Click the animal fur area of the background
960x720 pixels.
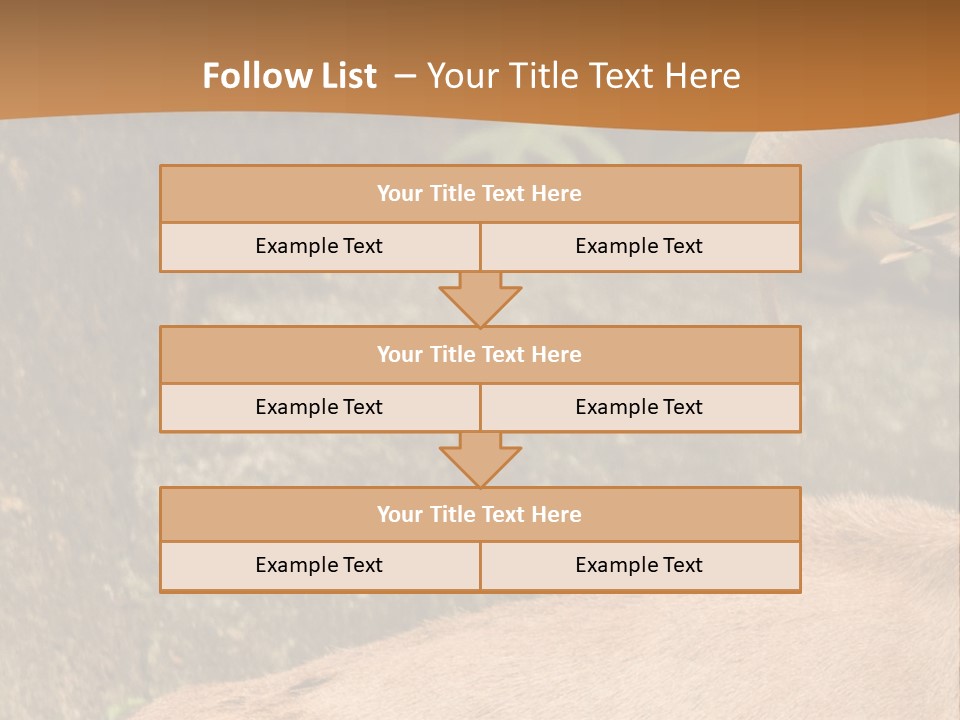[x=612, y=667]
